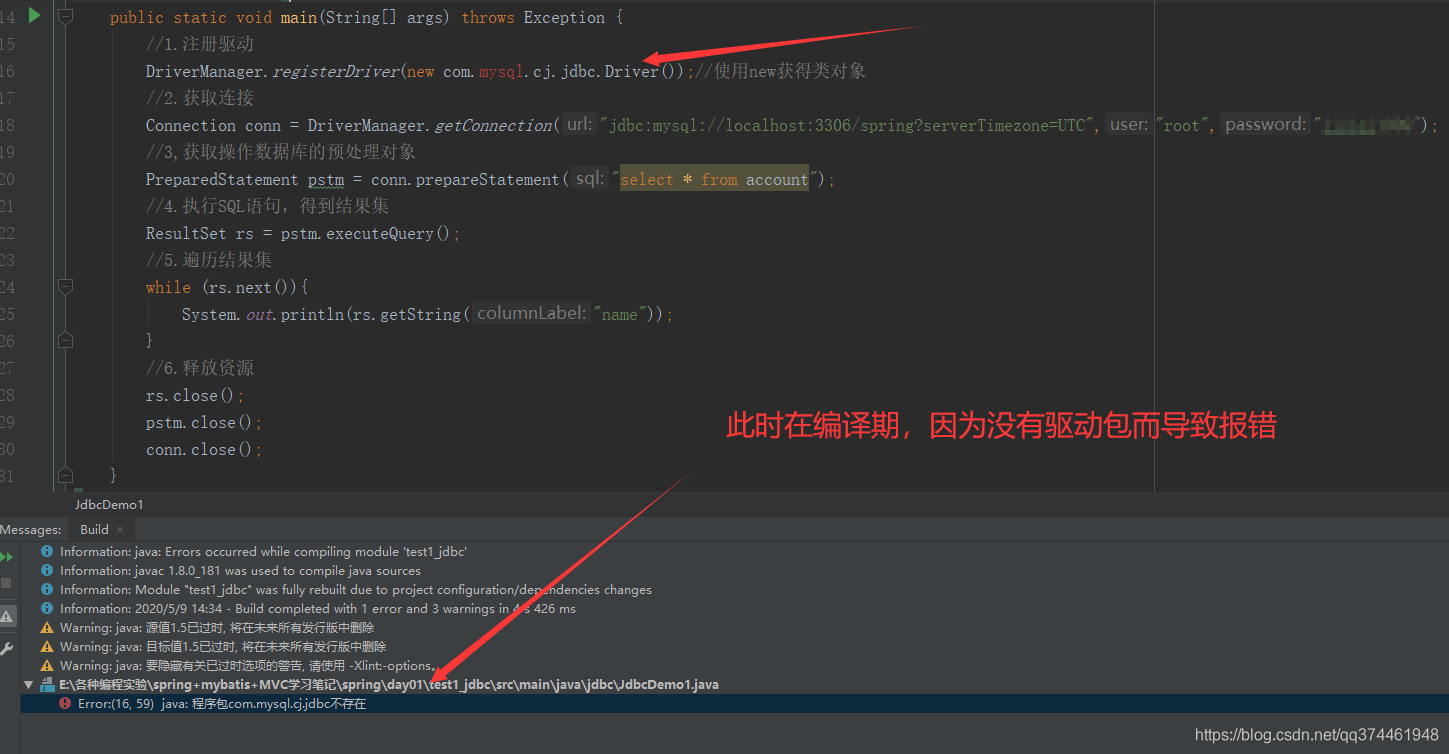Select 'Errors occurred while compiling module' message
This screenshot has height=754, width=1449.
(x=264, y=552)
